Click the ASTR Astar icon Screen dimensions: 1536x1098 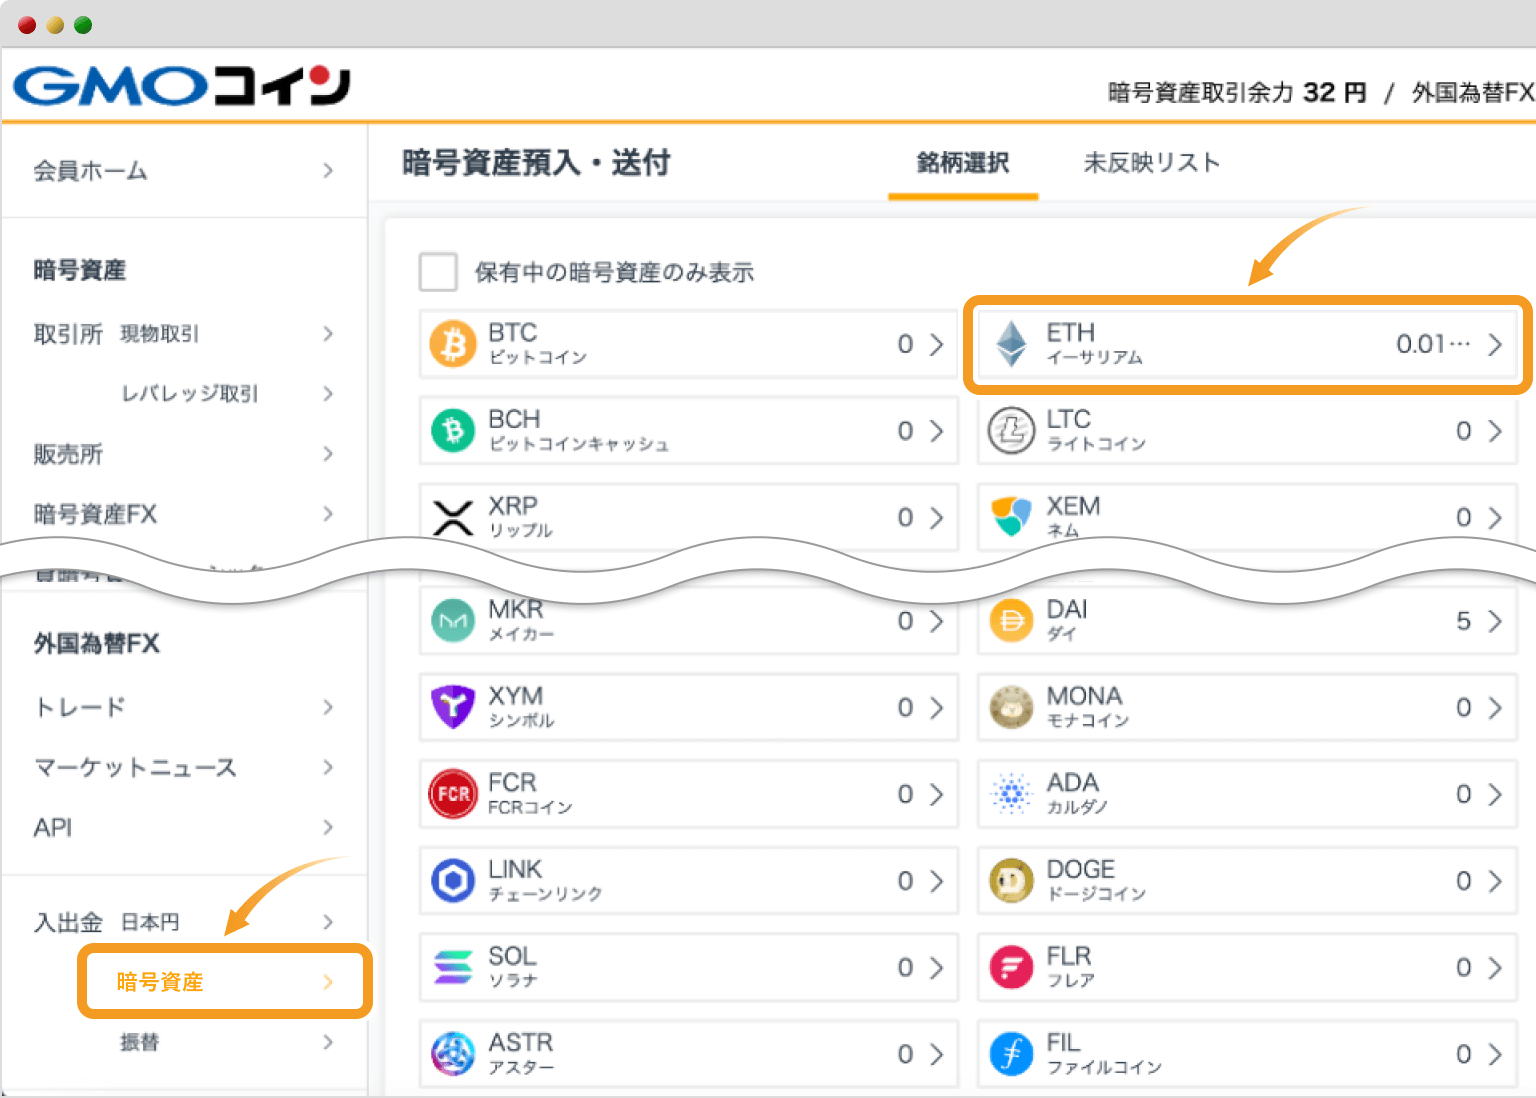pyautogui.click(x=453, y=1054)
